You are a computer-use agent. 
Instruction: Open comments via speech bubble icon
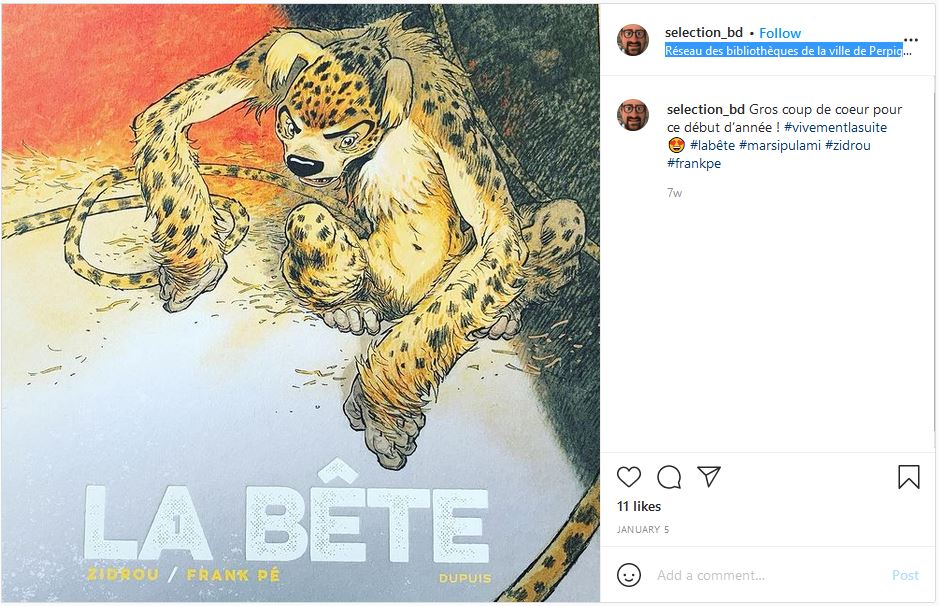(669, 477)
